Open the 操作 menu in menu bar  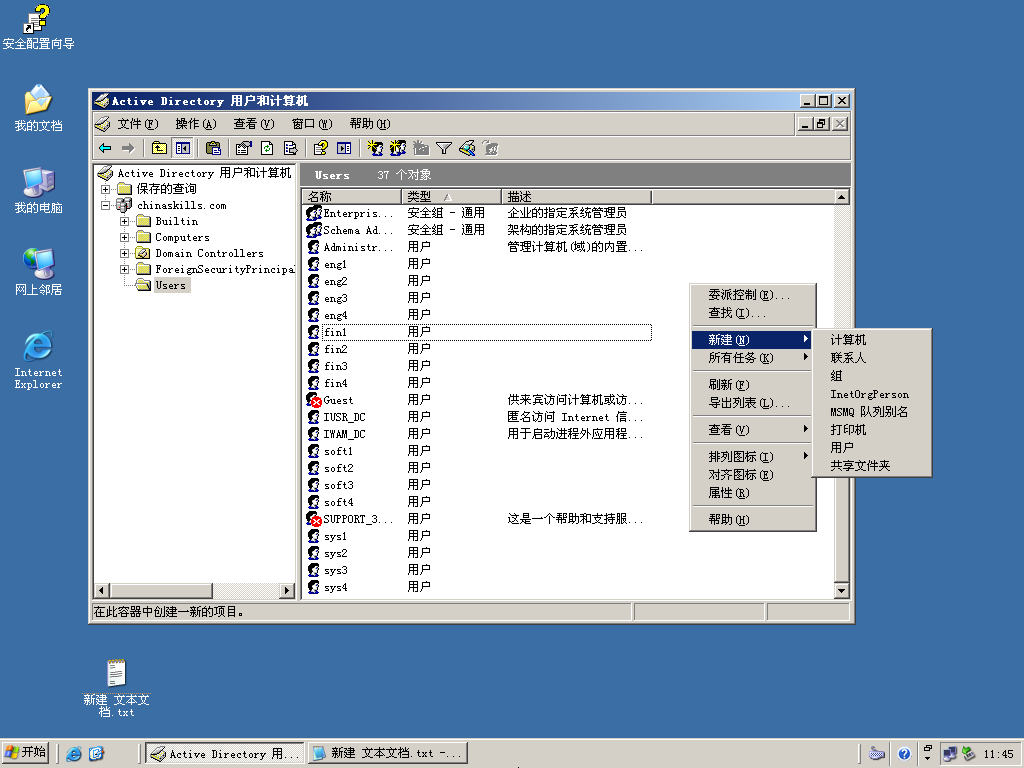pyautogui.click(x=196, y=124)
